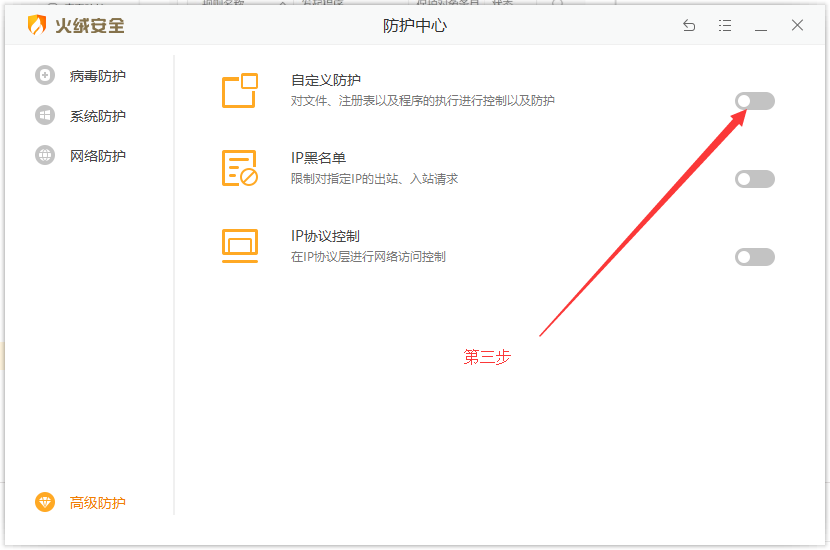Click the virus protection sidebar icon
This screenshot has width=830, height=550.
click(45, 76)
